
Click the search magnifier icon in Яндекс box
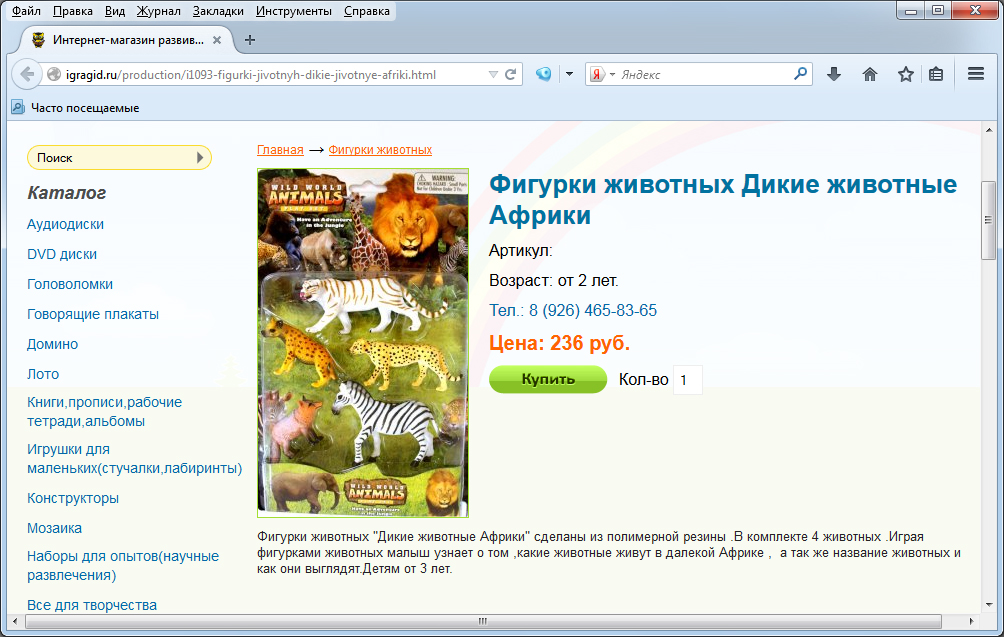click(800, 74)
